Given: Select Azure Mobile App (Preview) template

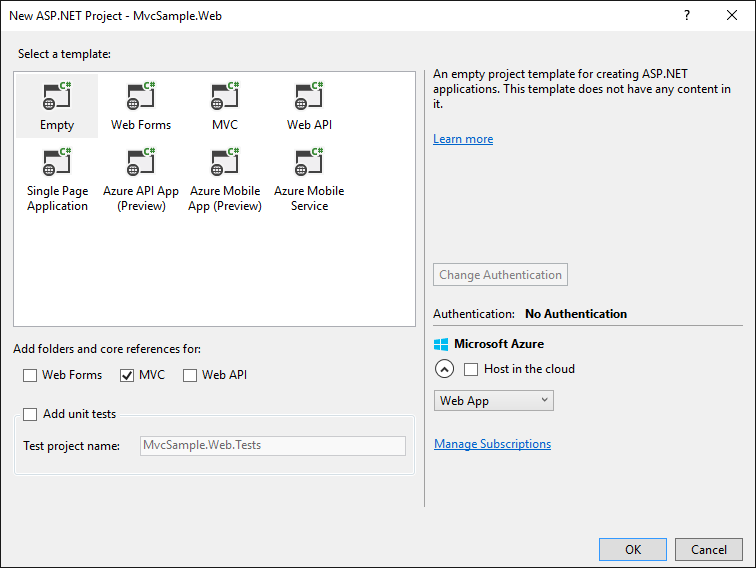Looking at the screenshot, I should 225,179.
